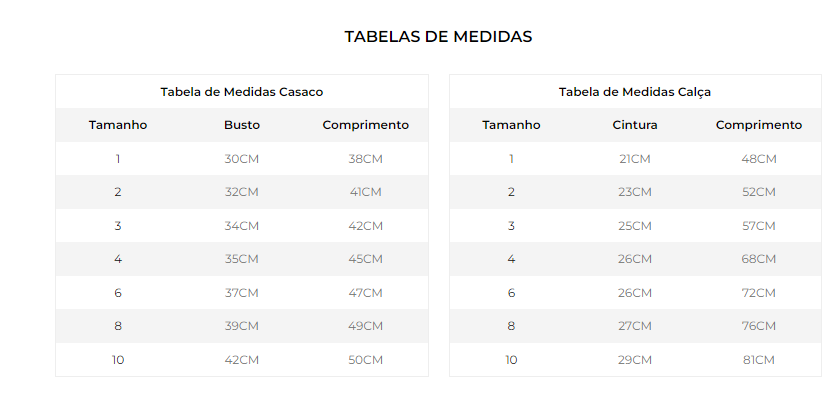833x413 pixels.
Task: Click the Cintura column header
Action: point(635,125)
